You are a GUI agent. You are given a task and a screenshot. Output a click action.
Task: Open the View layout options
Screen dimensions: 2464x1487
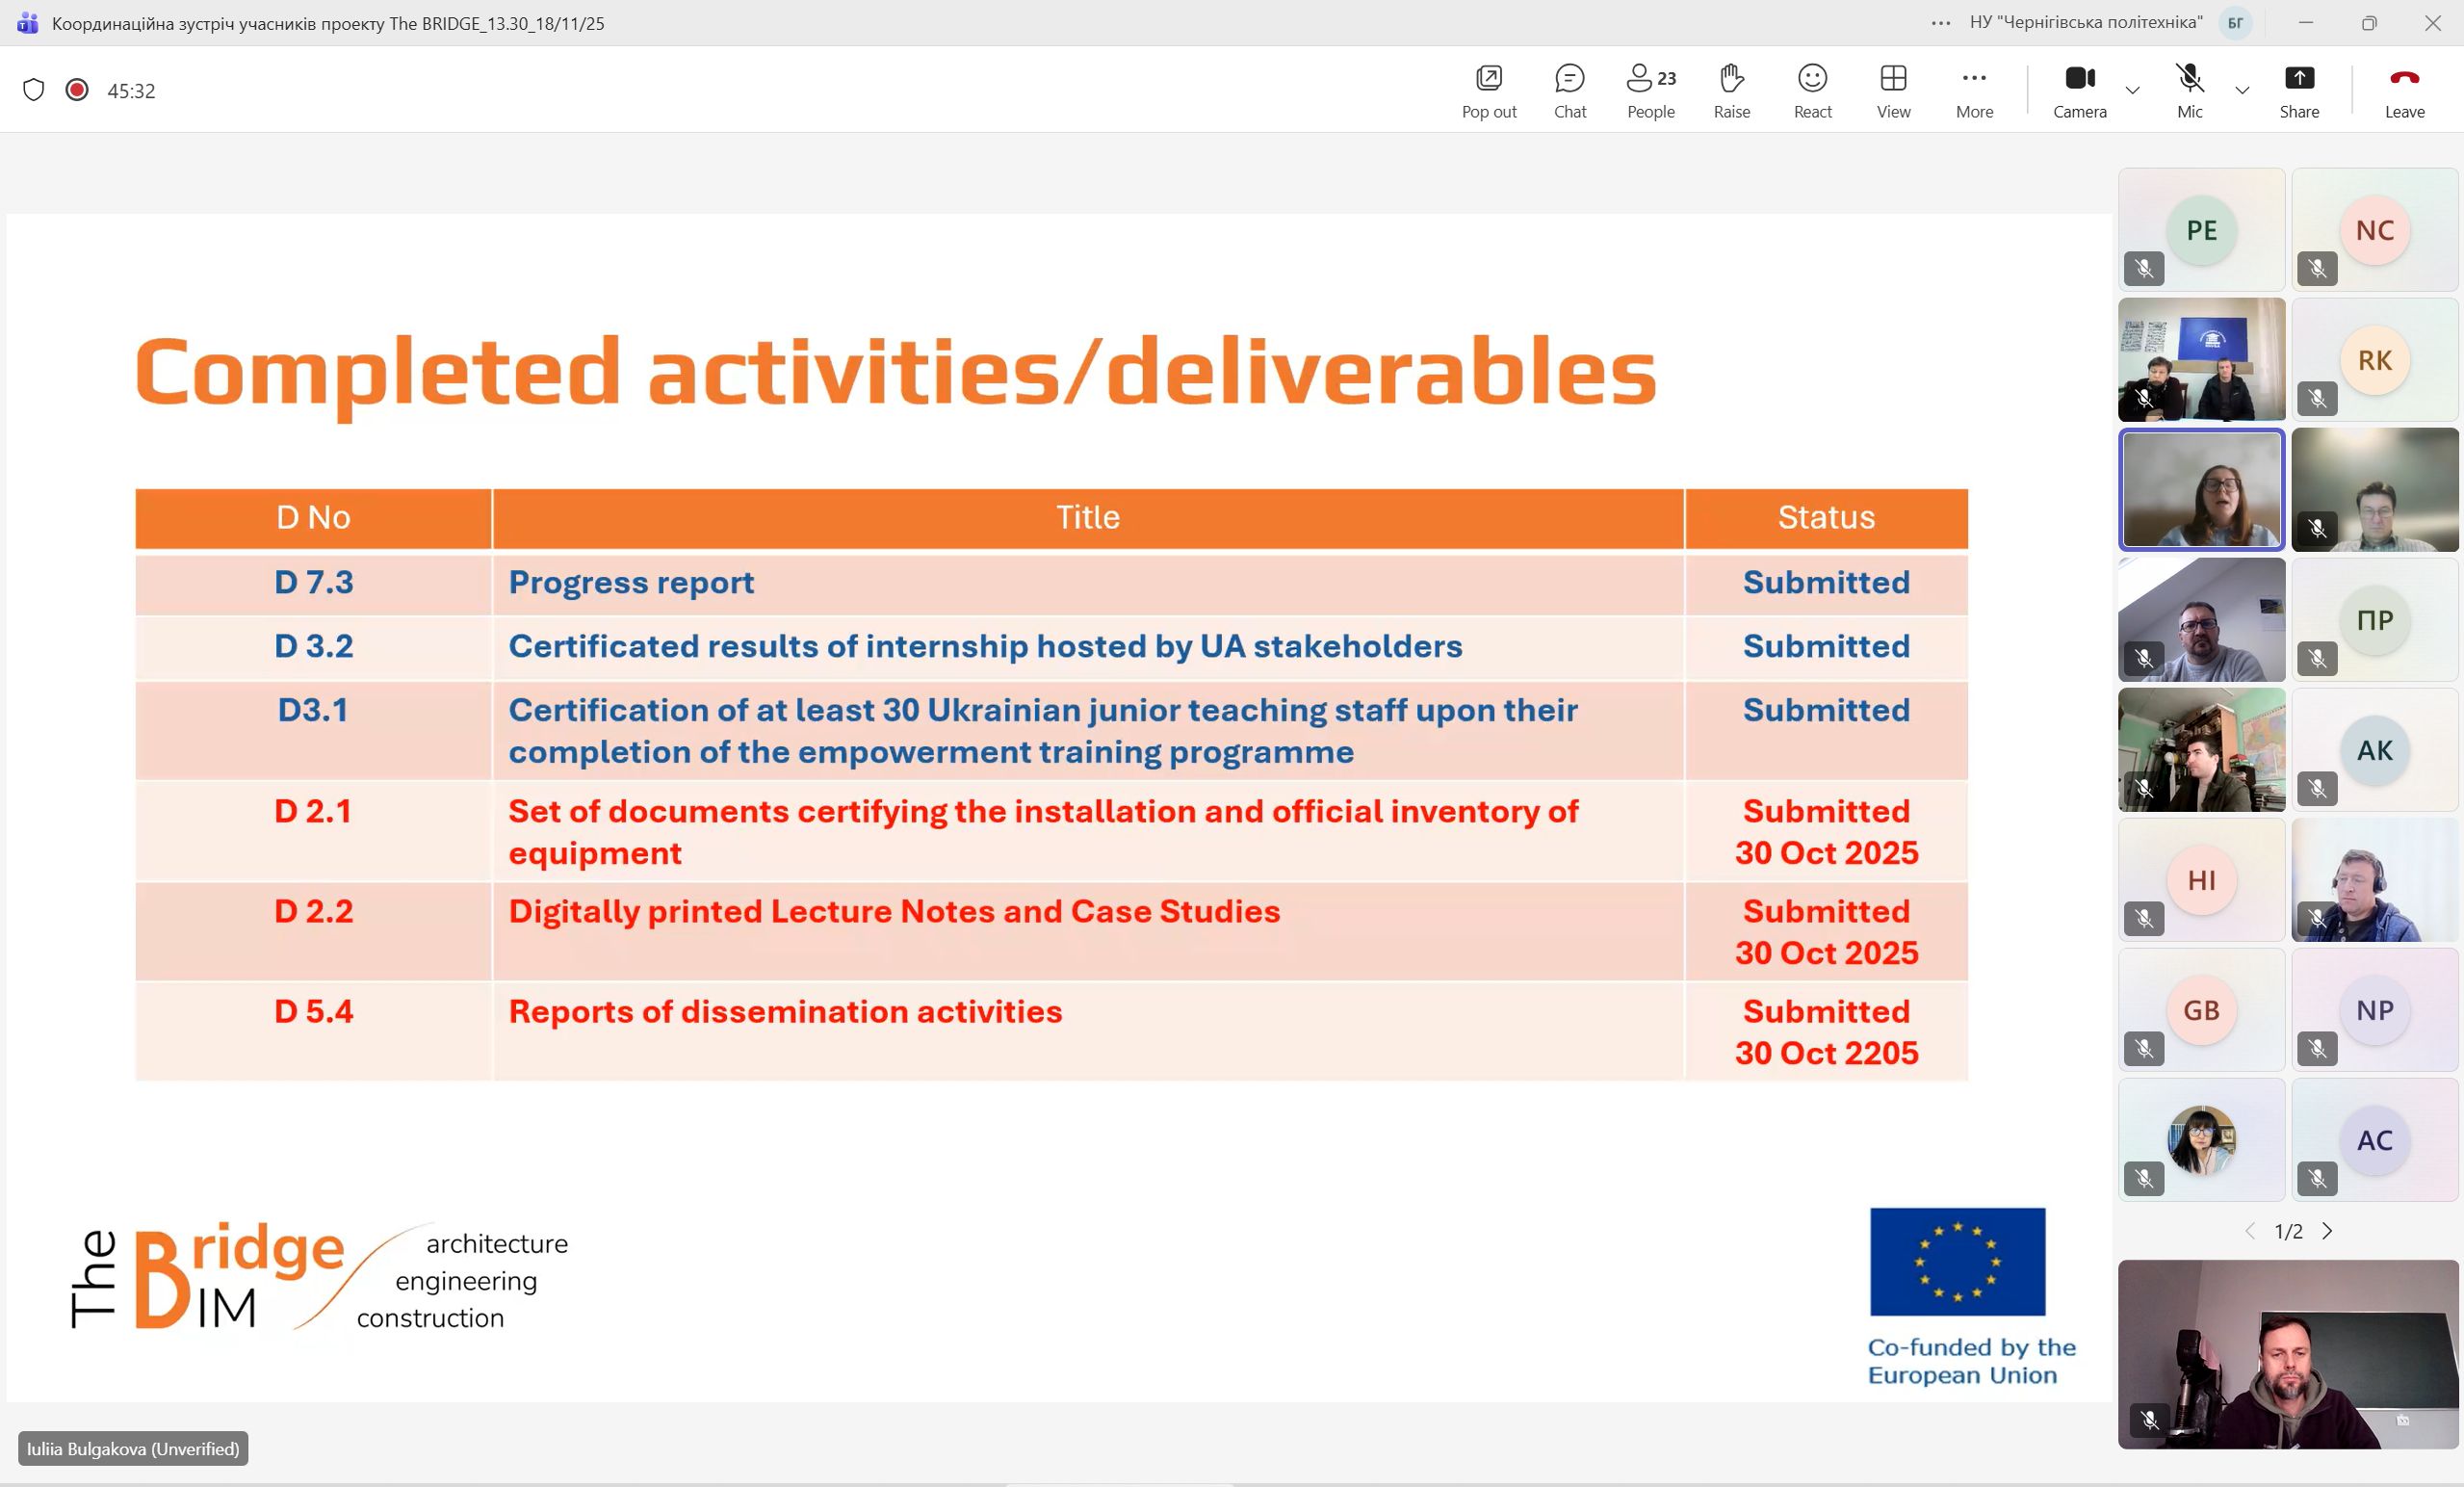1893,89
